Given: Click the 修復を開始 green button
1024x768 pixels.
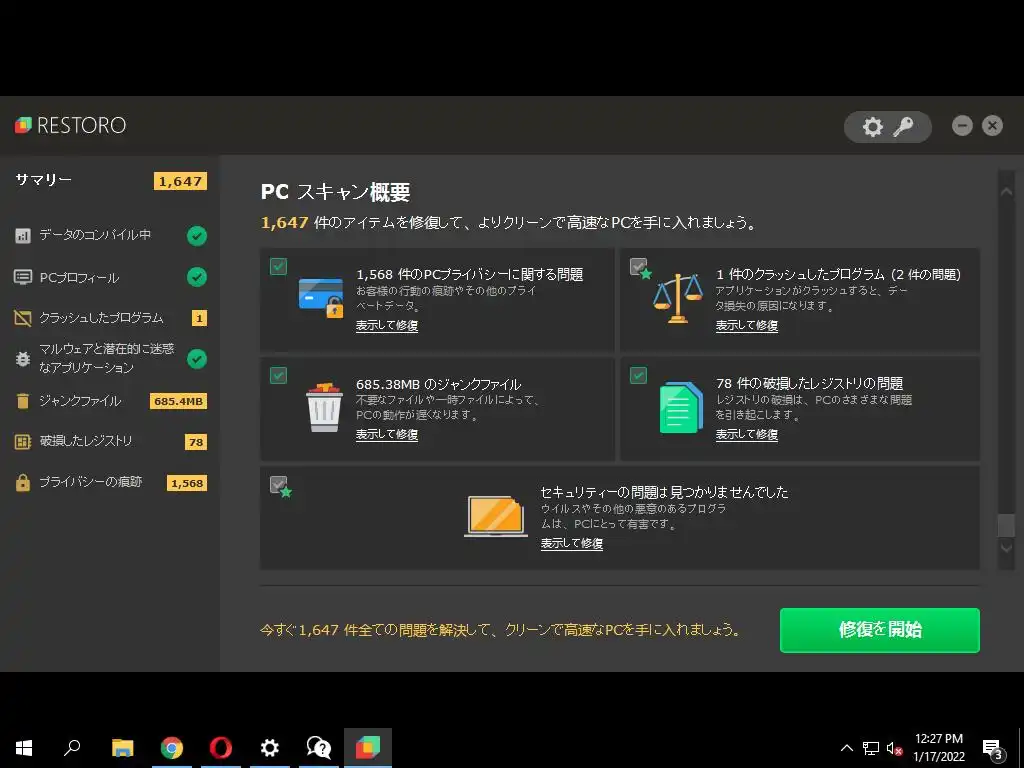Looking at the screenshot, I should click(x=880, y=630).
